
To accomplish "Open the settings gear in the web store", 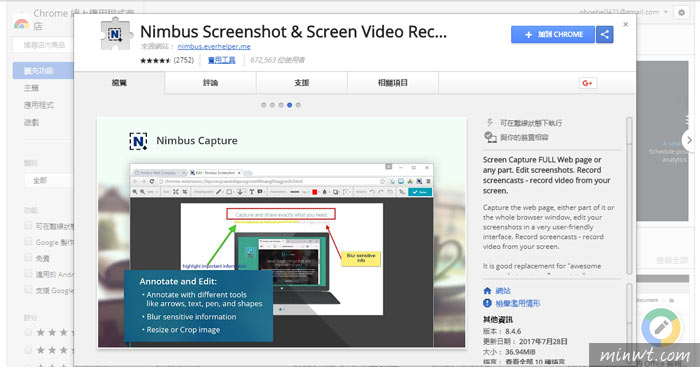I will point(681,13).
